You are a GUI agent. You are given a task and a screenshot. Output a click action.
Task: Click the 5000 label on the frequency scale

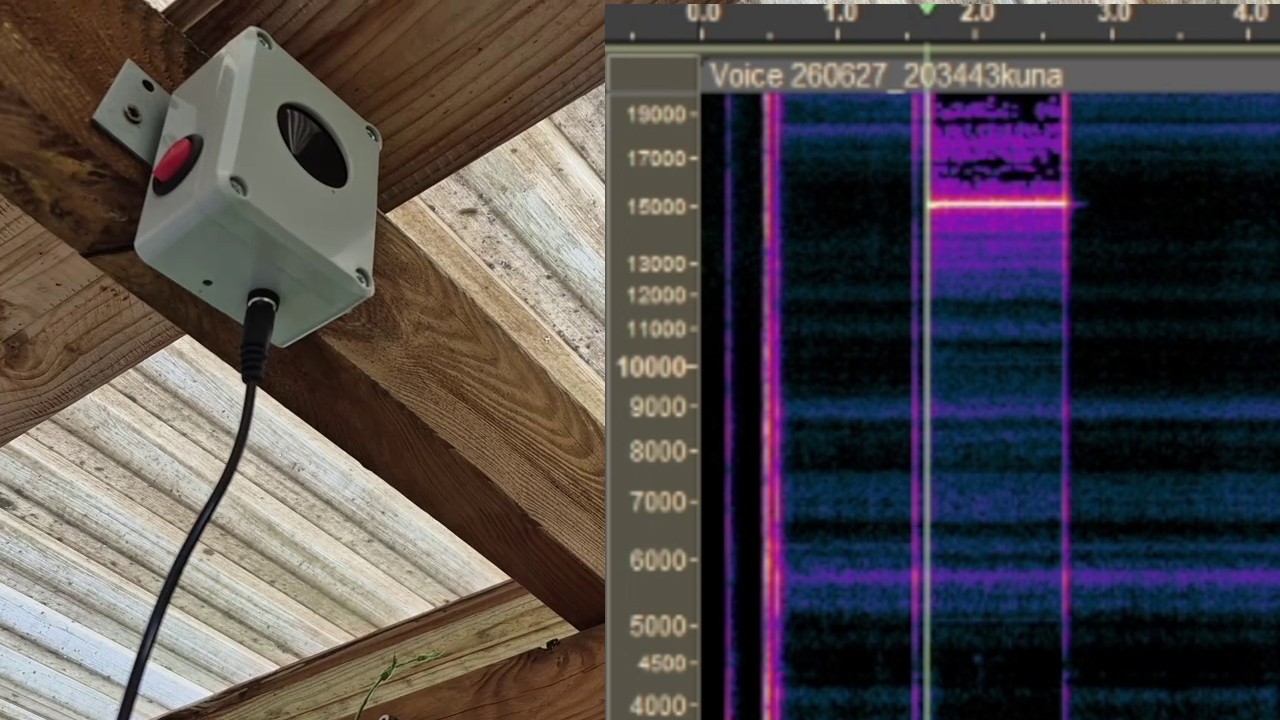[658, 626]
